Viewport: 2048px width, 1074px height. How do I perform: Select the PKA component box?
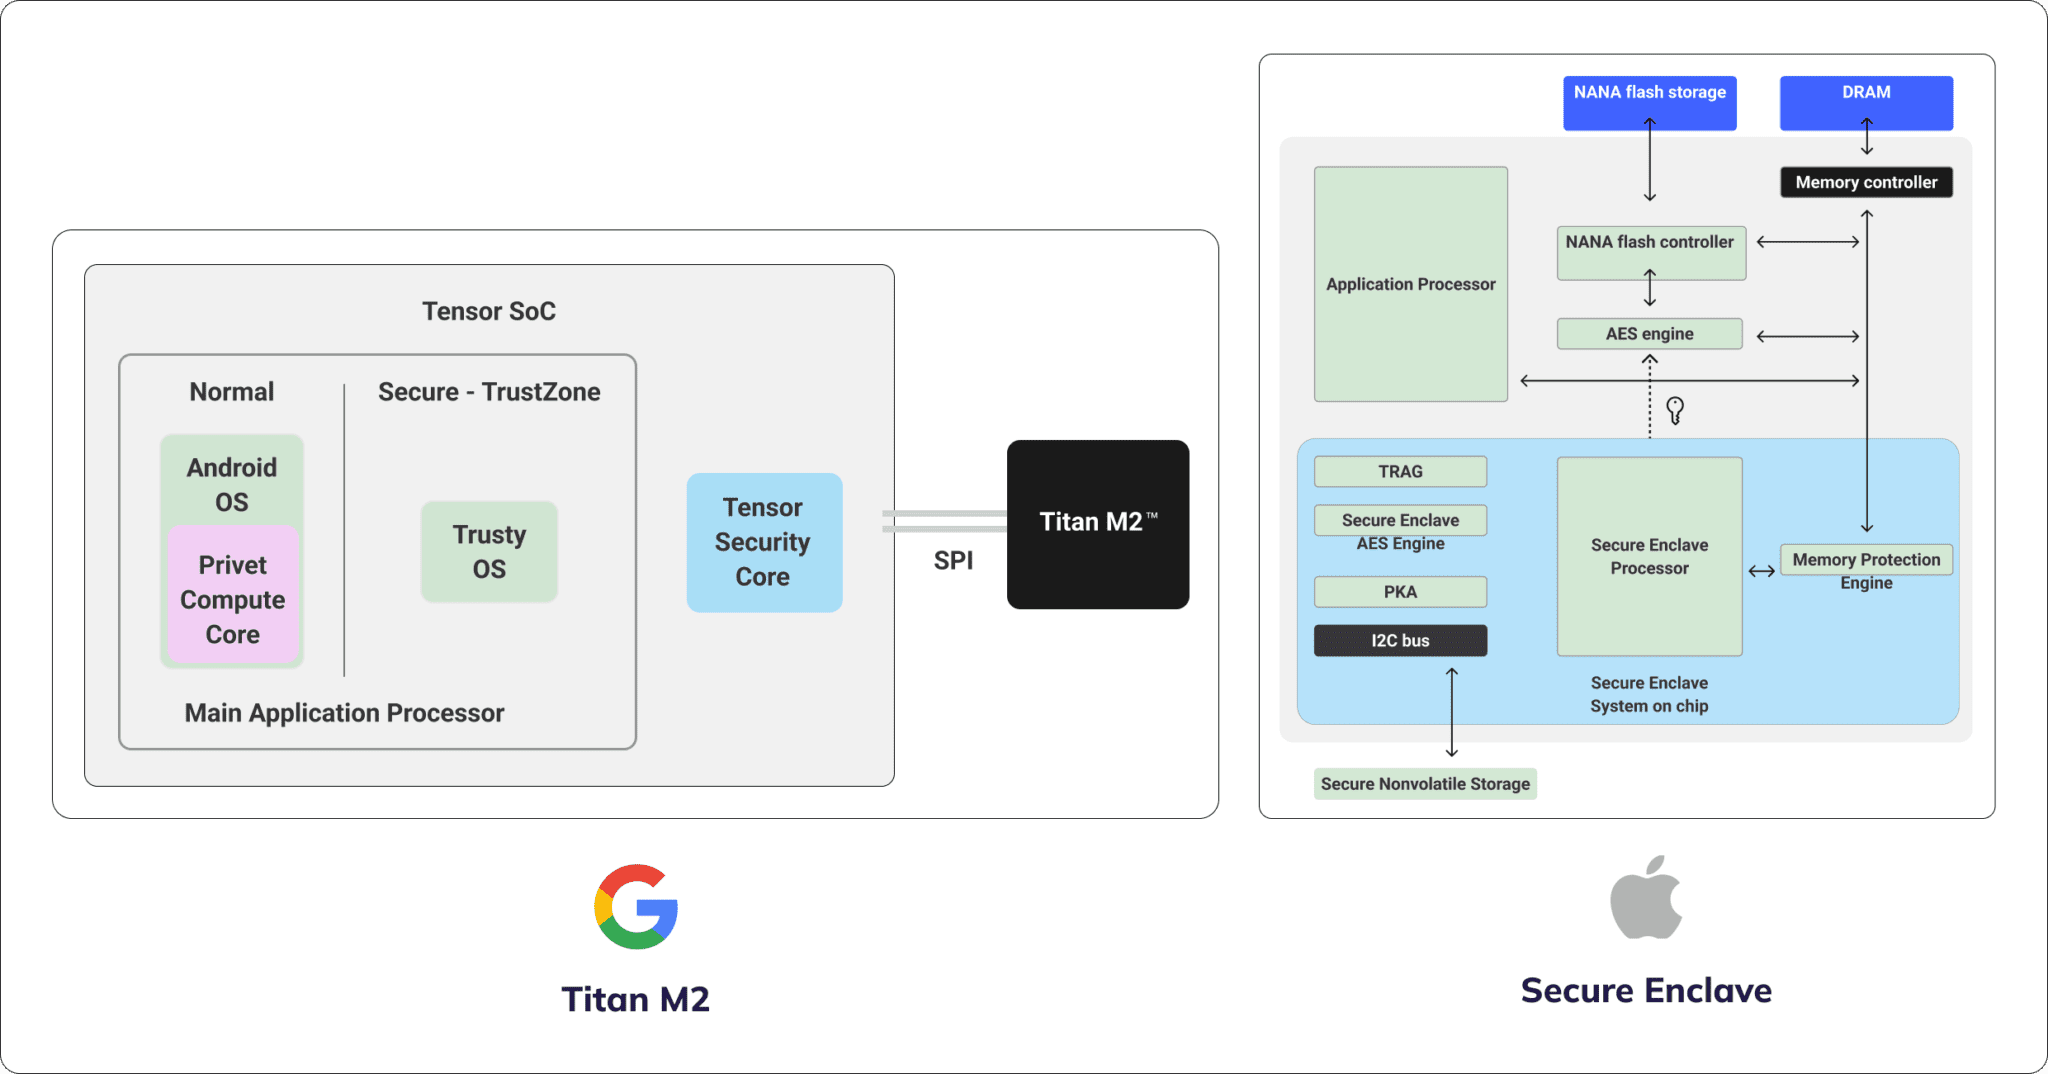click(1400, 592)
